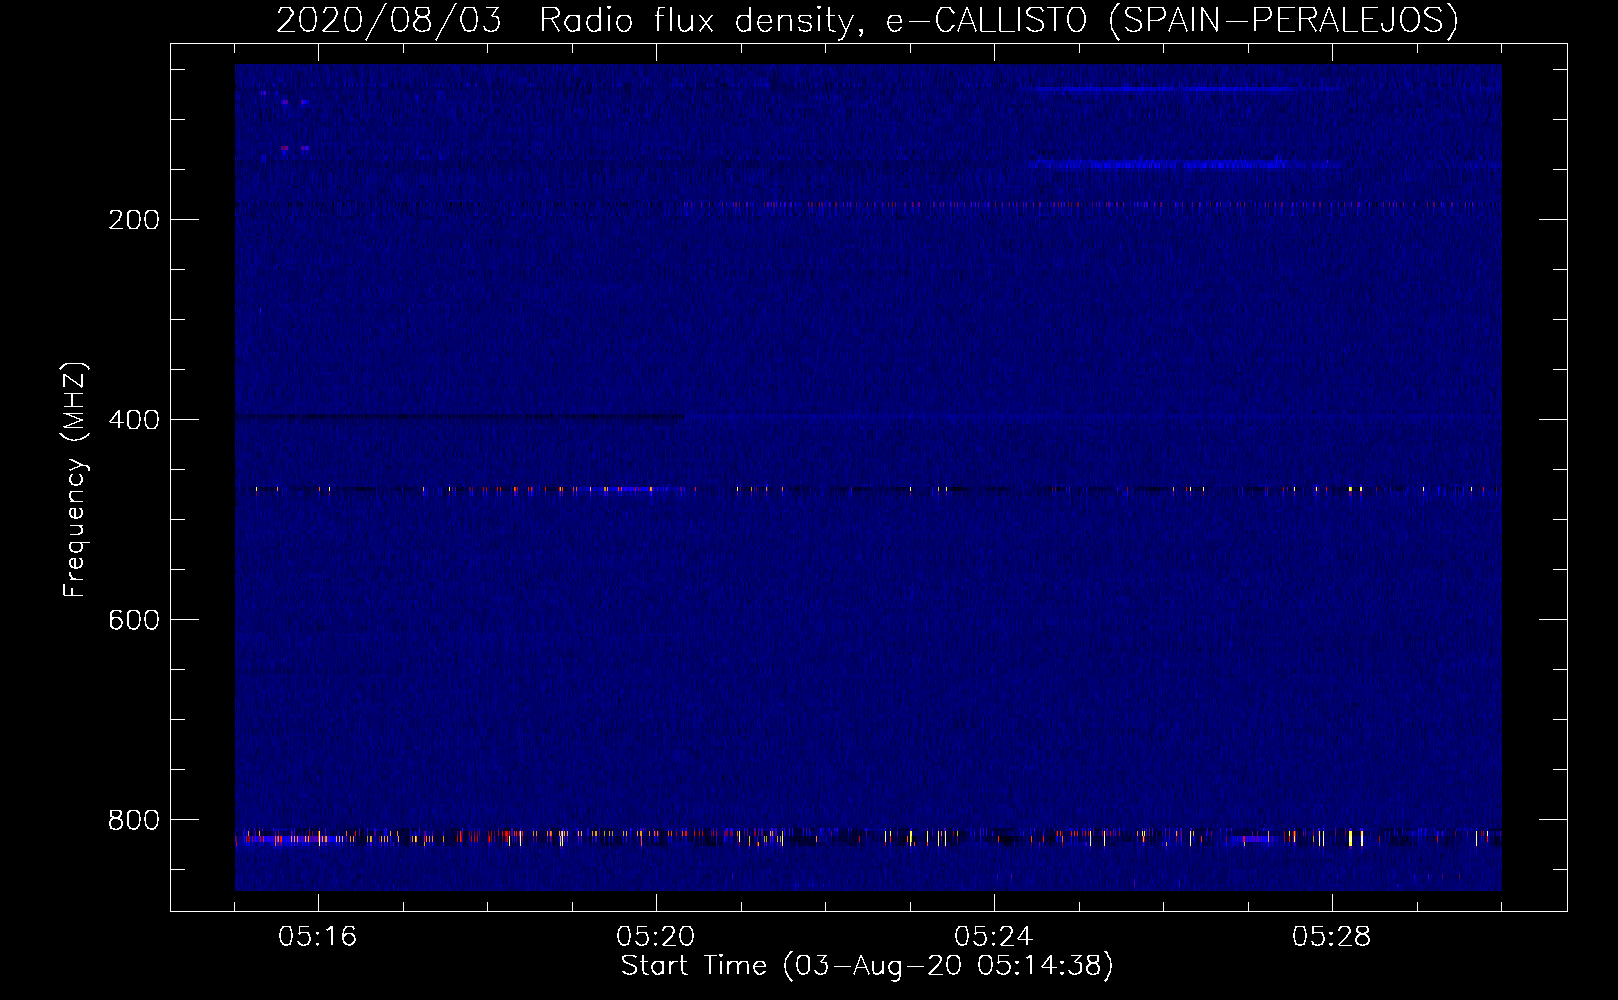Click the 05:20 time tick label
This screenshot has width=1618, height=1000.
point(656,937)
